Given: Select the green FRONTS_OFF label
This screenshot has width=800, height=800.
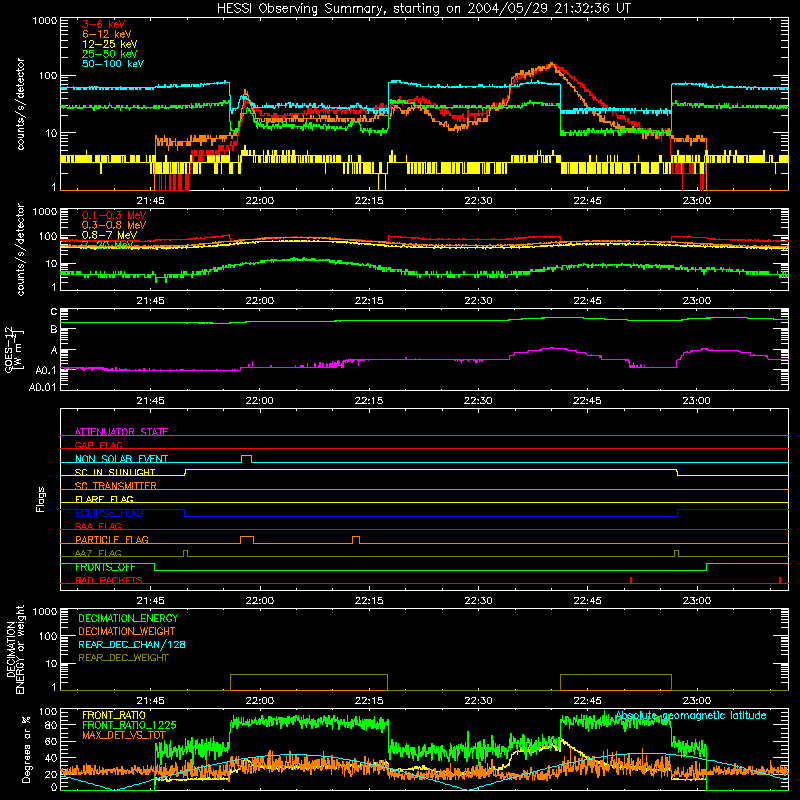Looking at the screenshot, I should tap(105, 567).
